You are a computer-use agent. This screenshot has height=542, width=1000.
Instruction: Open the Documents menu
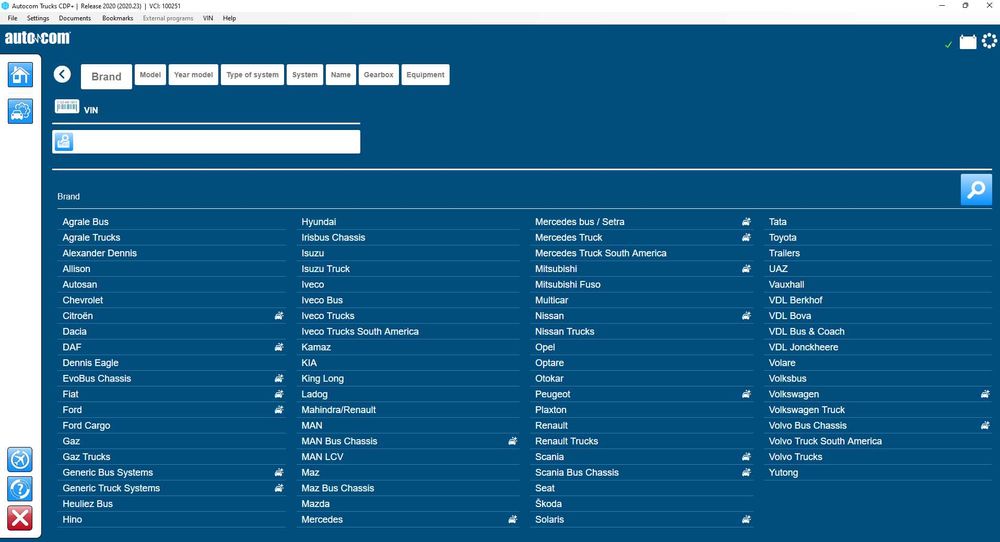(75, 18)
